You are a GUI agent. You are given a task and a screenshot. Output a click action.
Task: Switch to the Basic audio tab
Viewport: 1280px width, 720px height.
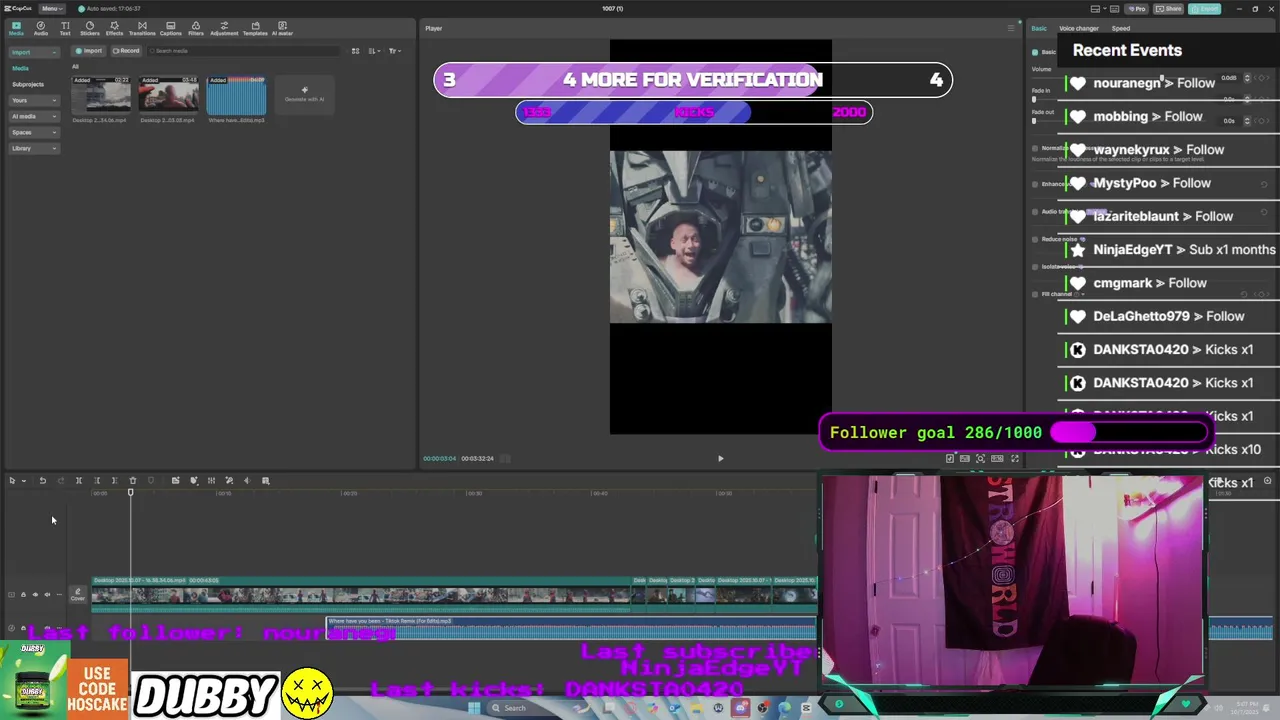pos(1039,28)
